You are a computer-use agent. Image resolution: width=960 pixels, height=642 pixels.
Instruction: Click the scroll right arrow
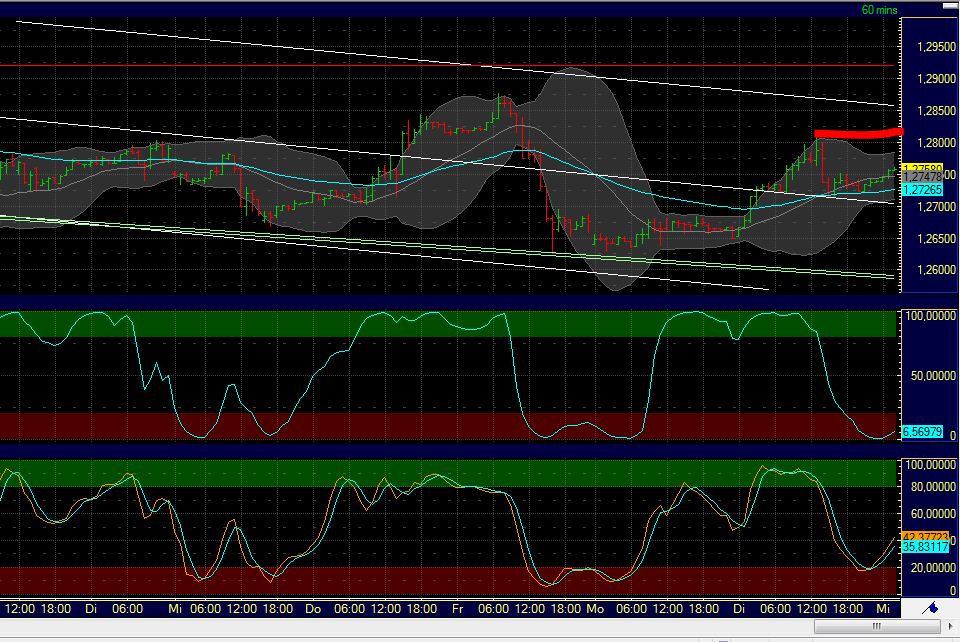[x=949, y=625]
